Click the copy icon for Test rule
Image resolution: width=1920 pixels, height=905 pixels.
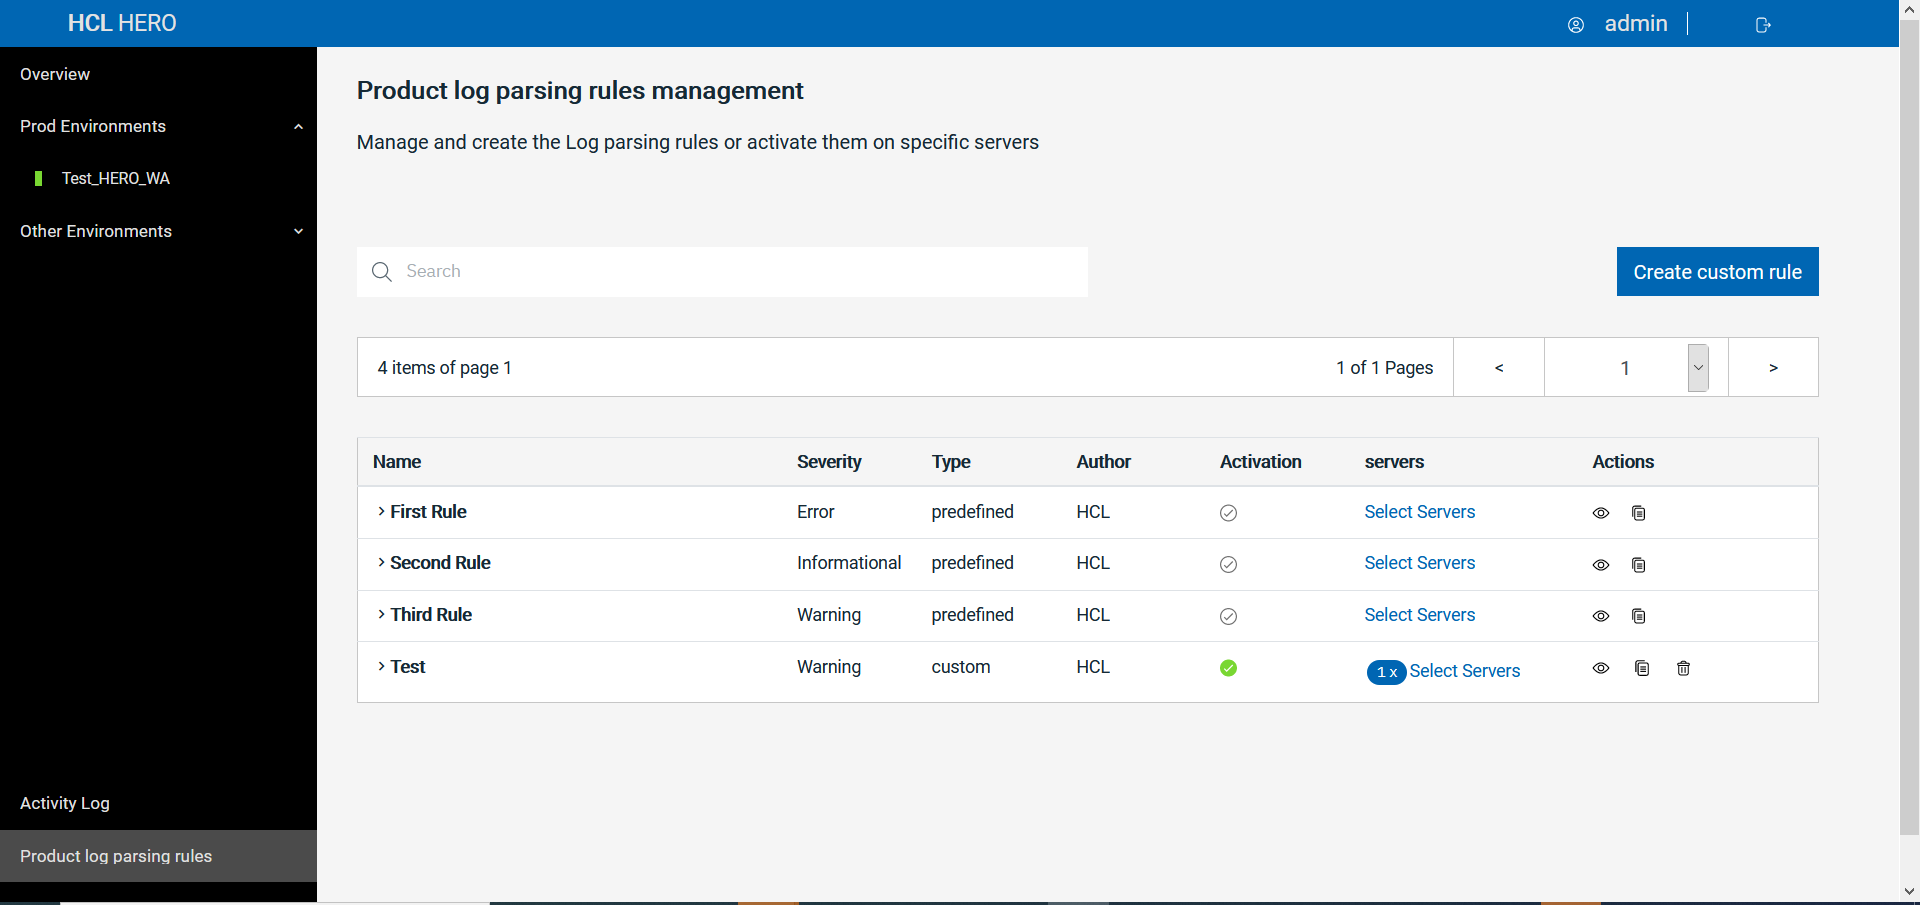coord(1642,668)
